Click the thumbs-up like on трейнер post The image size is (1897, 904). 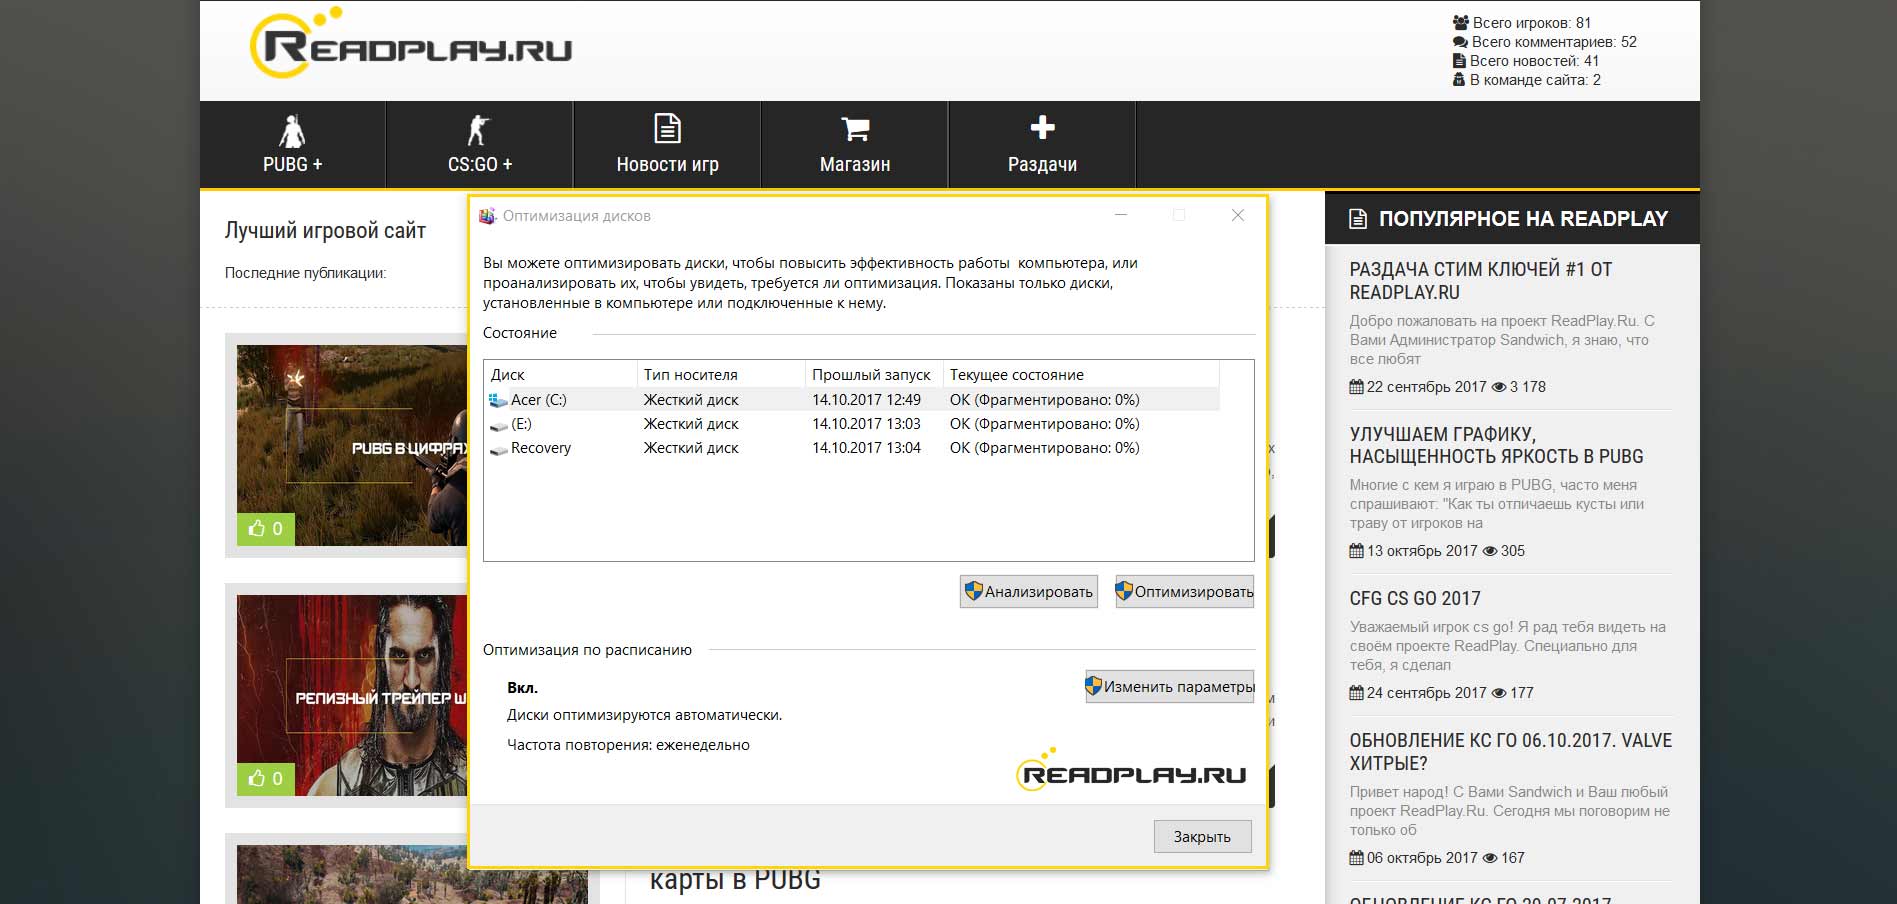tap(266, 778)
